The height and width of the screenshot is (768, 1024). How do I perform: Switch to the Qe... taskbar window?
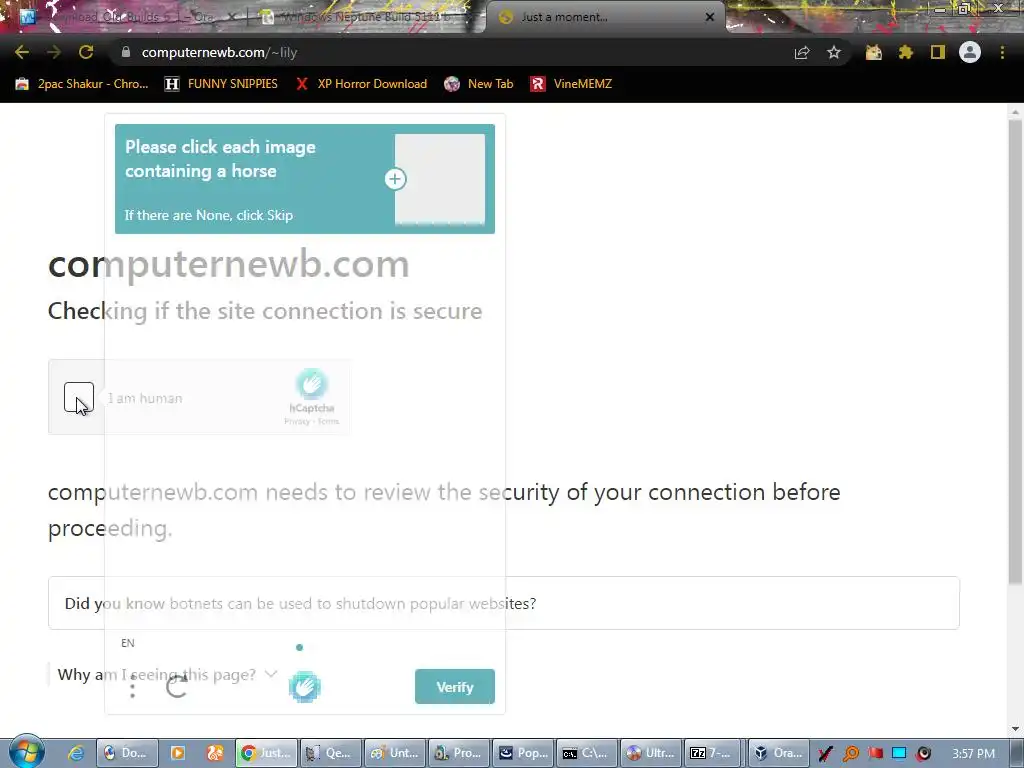tap(330, 753)
